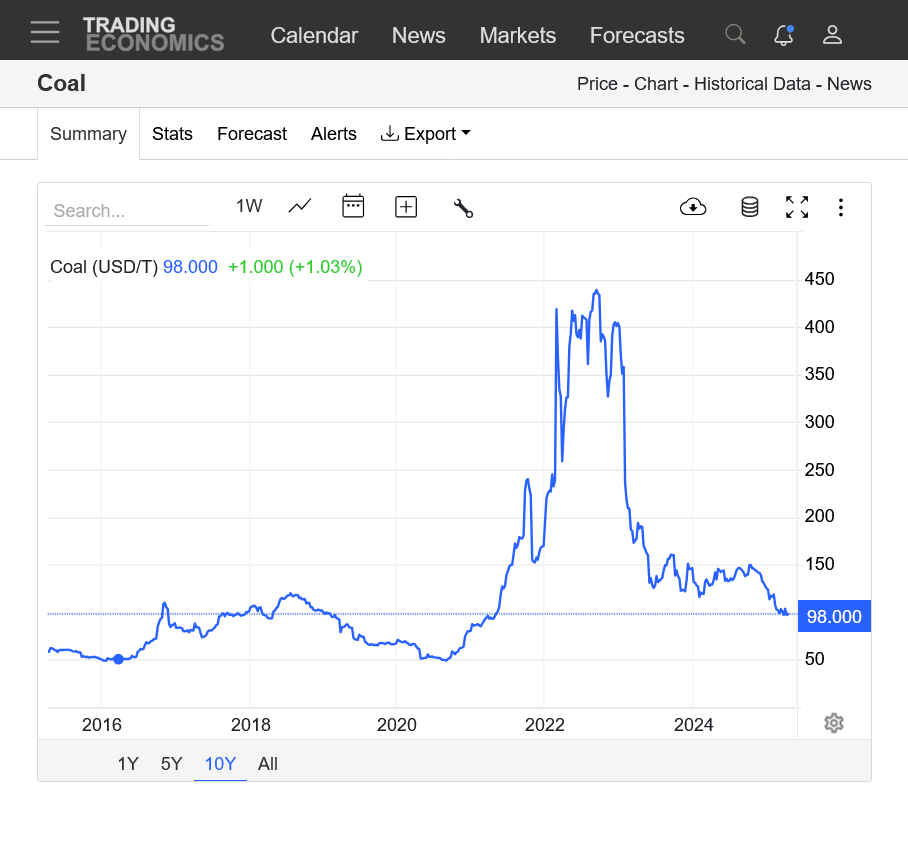Expand the Export dropdown

(x=426, y=134)
